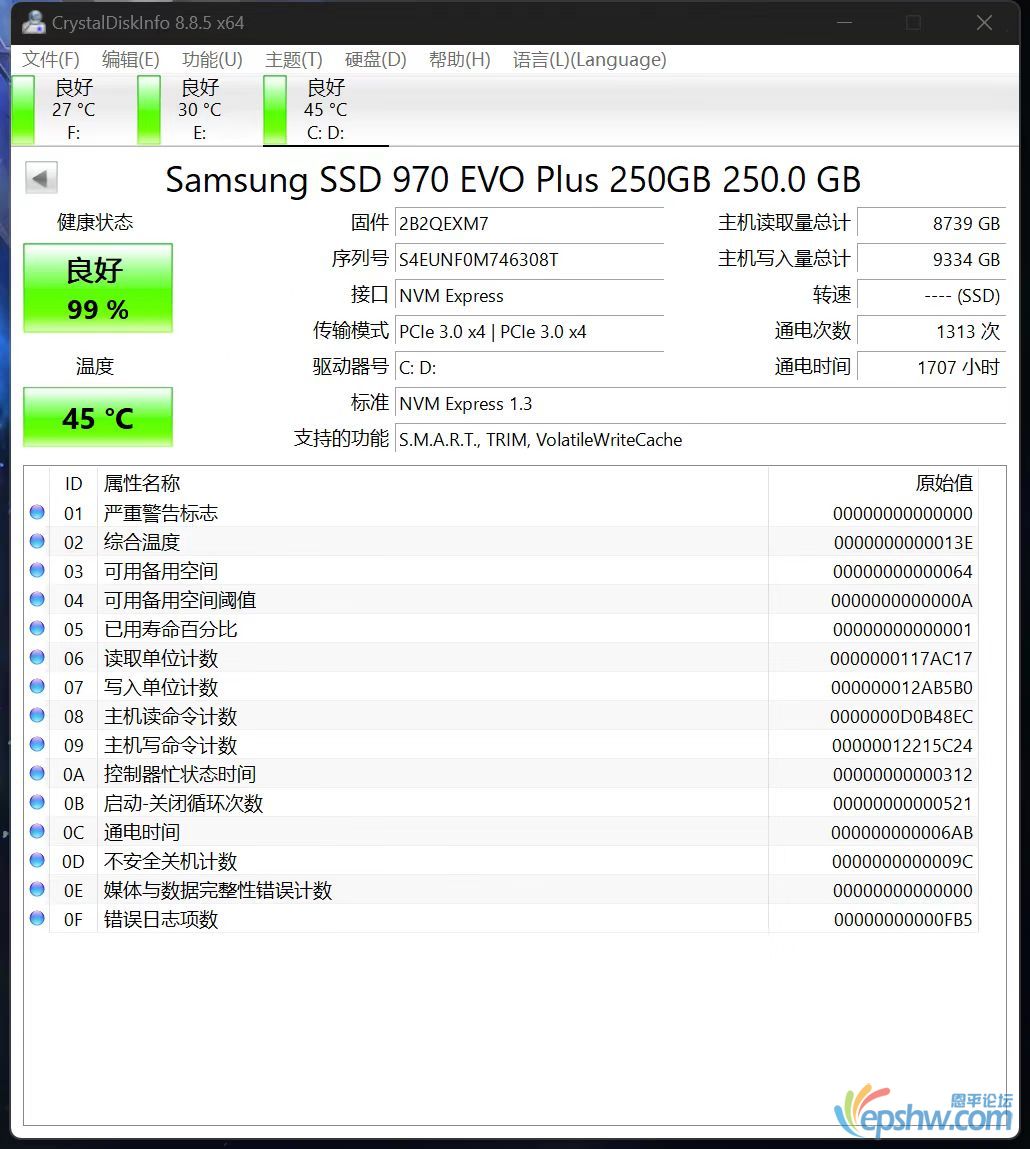Click status dot for 可用备用空间阈值 row

click(37, 599)
